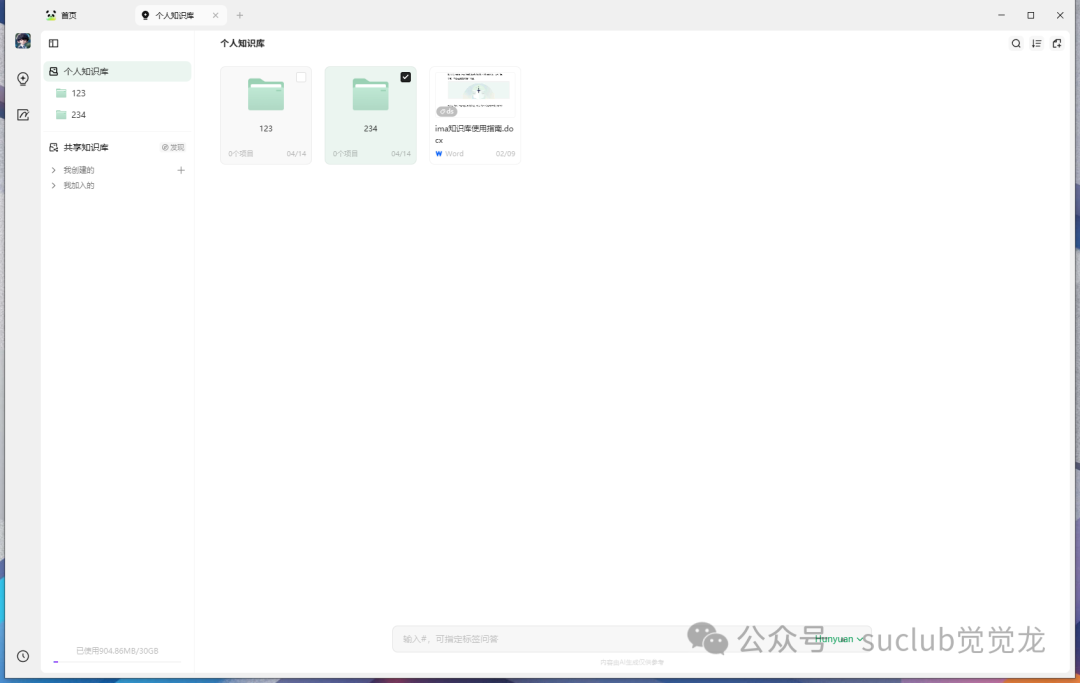Click folder icon of 234 in sidebar
Viewport: 1080px width, 683px height.
(61, 115)
